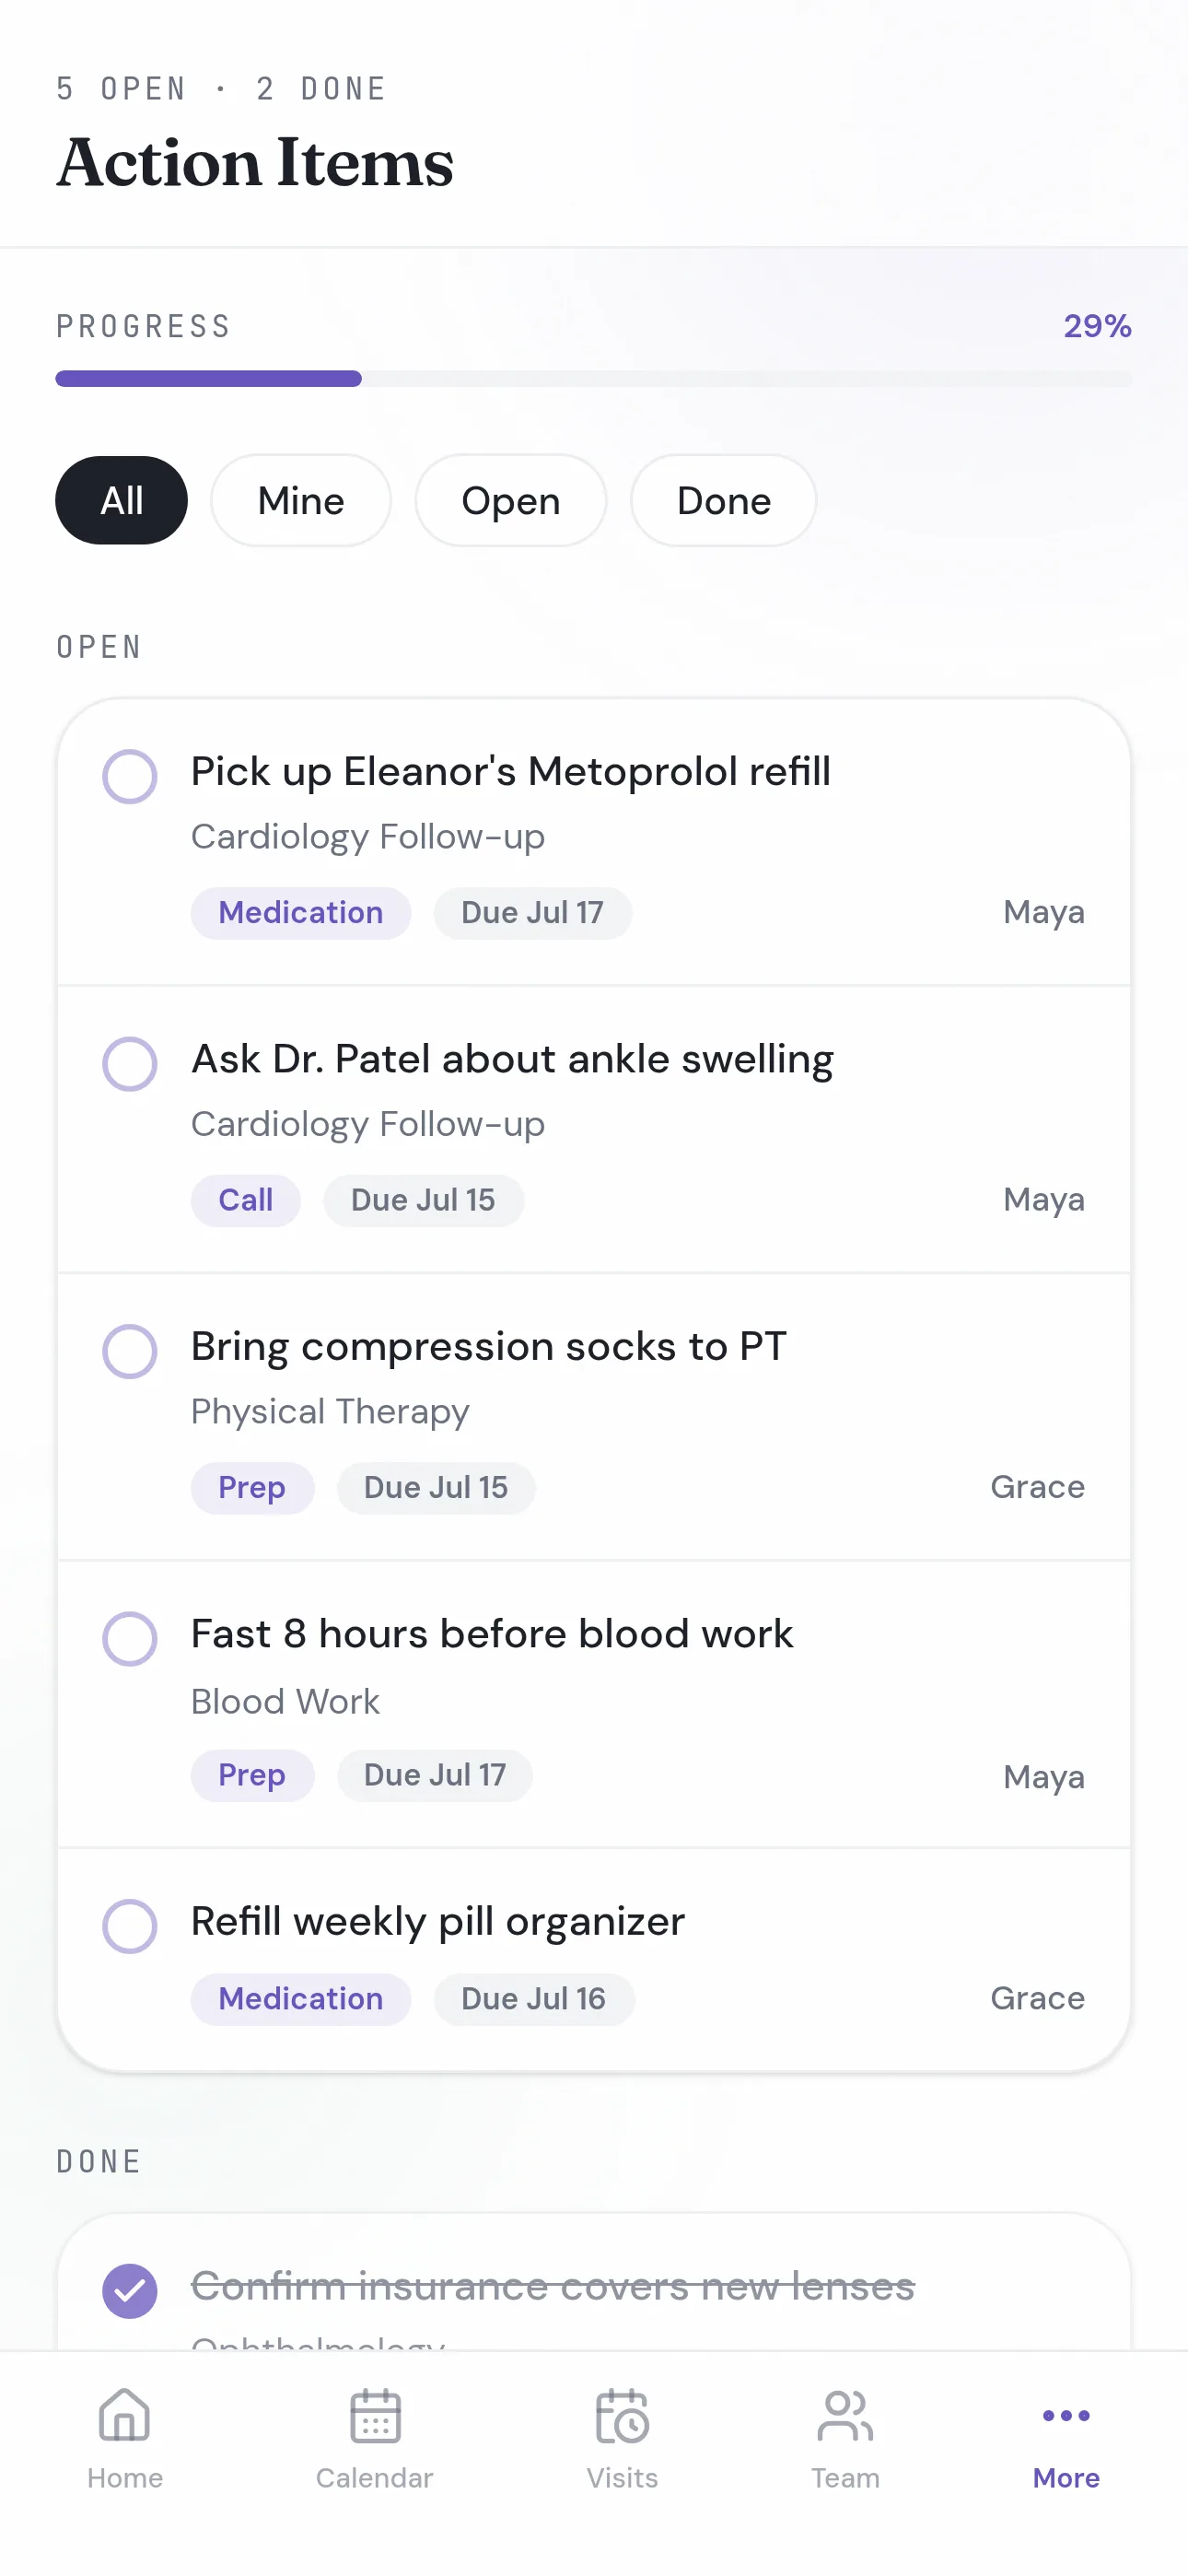This screenshot has height=2576, width=1188.
Task: Tap the Medication tag on Metoprolol task
Action: (x=301, y=913)
